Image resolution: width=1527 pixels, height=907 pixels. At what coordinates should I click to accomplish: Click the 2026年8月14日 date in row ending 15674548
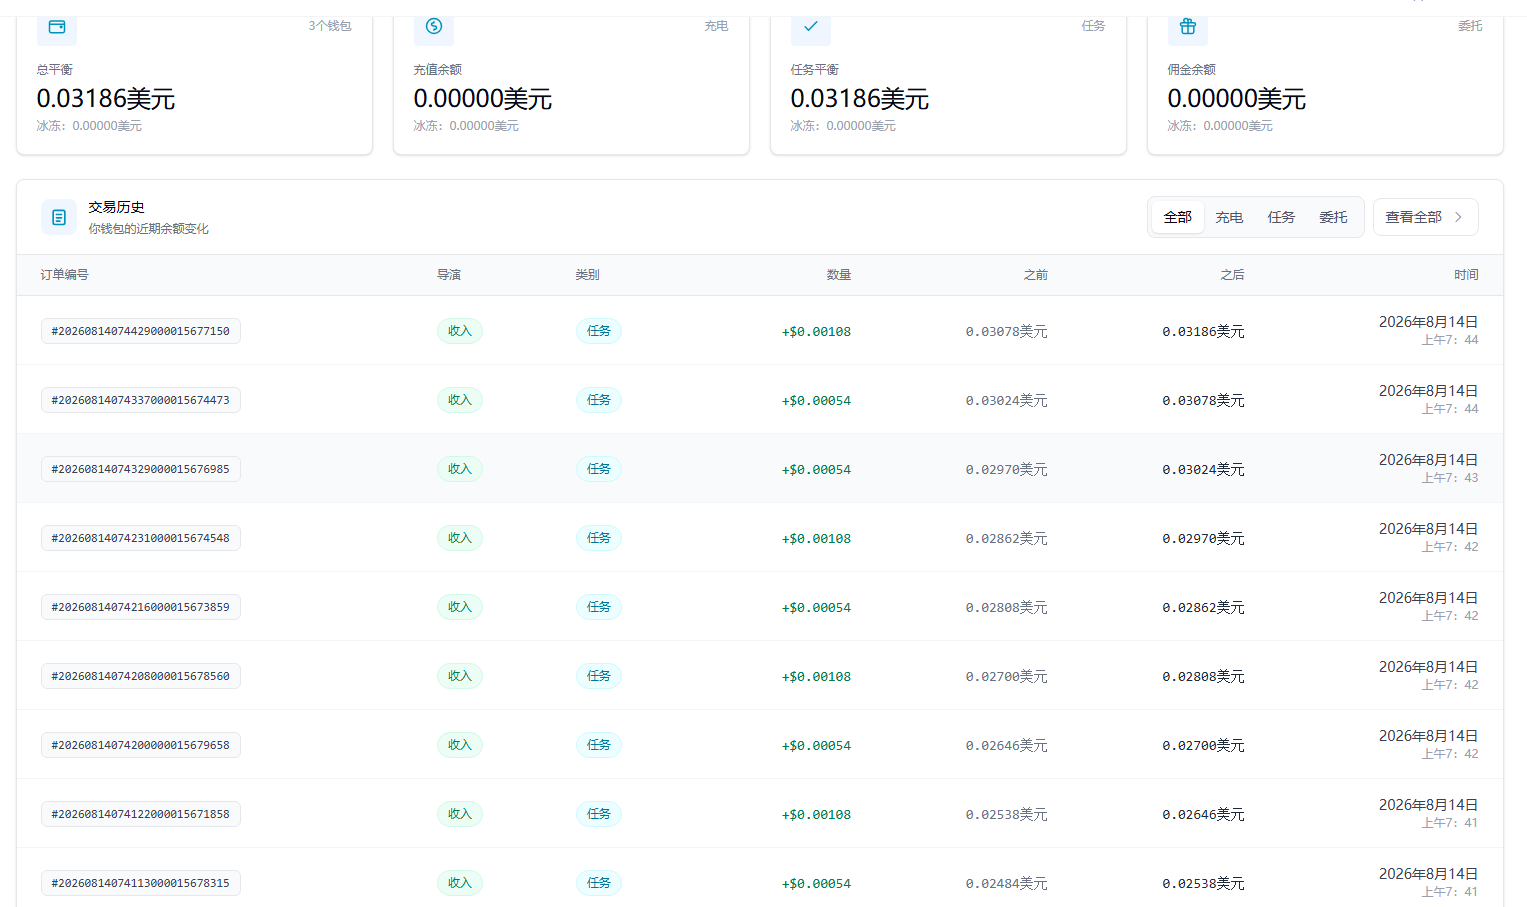click(1428, 529)
